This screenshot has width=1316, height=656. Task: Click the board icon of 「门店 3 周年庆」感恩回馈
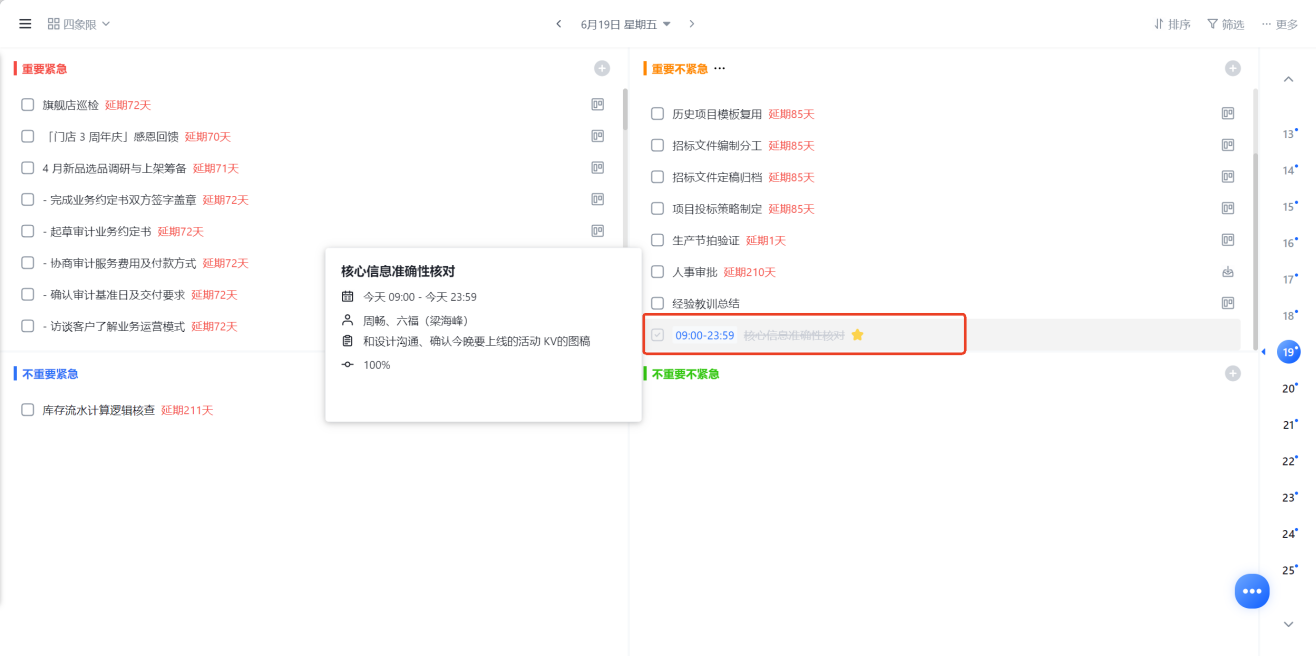pos(598,136)
